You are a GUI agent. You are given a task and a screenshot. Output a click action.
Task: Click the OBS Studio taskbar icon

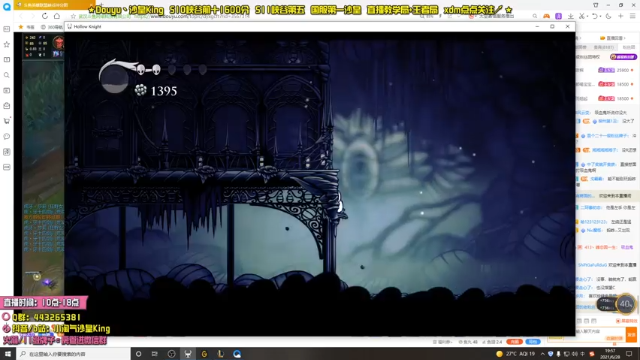[171, 354]
